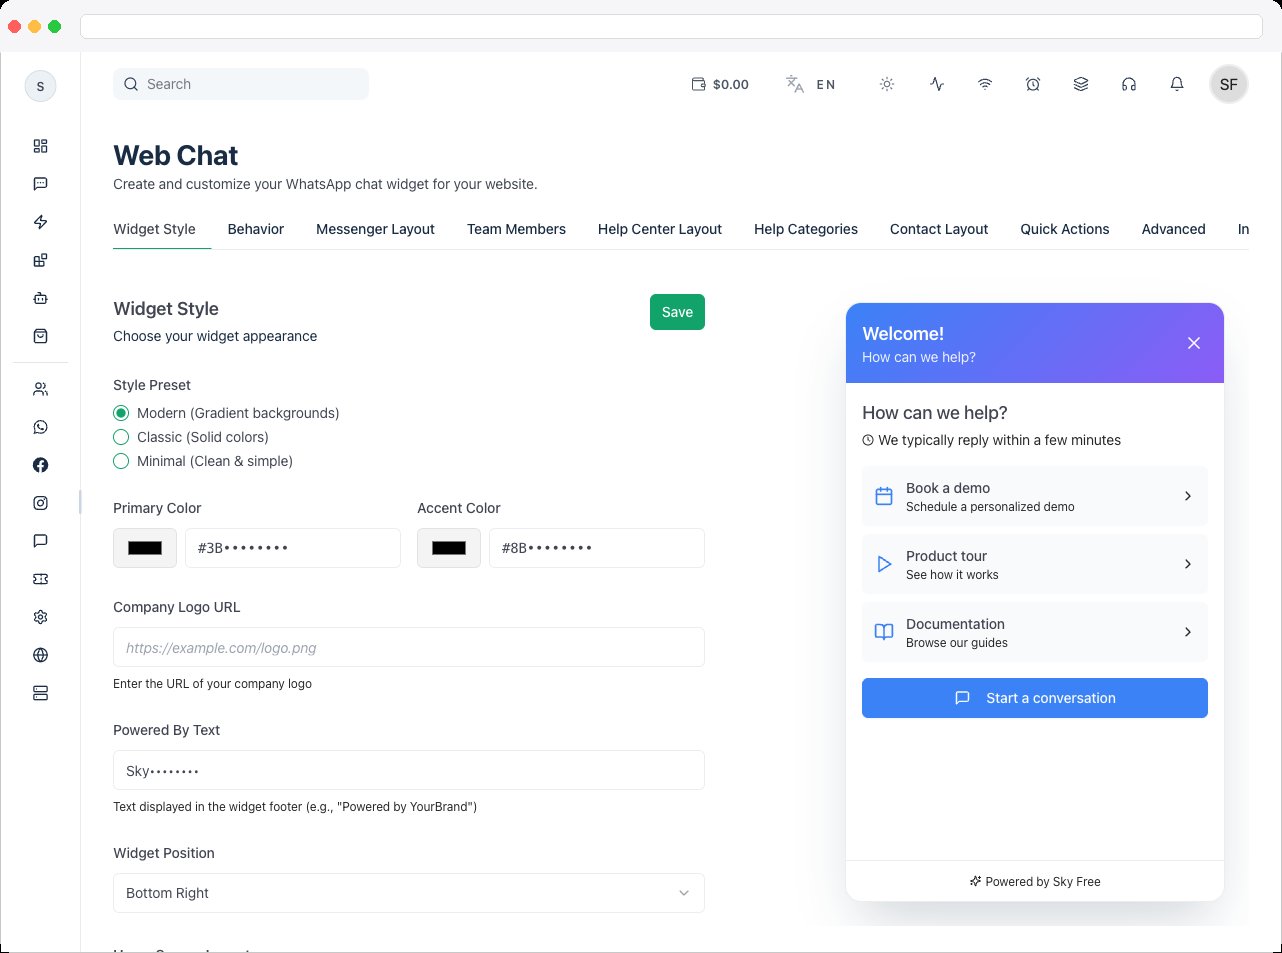
Task: Switch to the Messenger Layout tab
Action: 375,229
